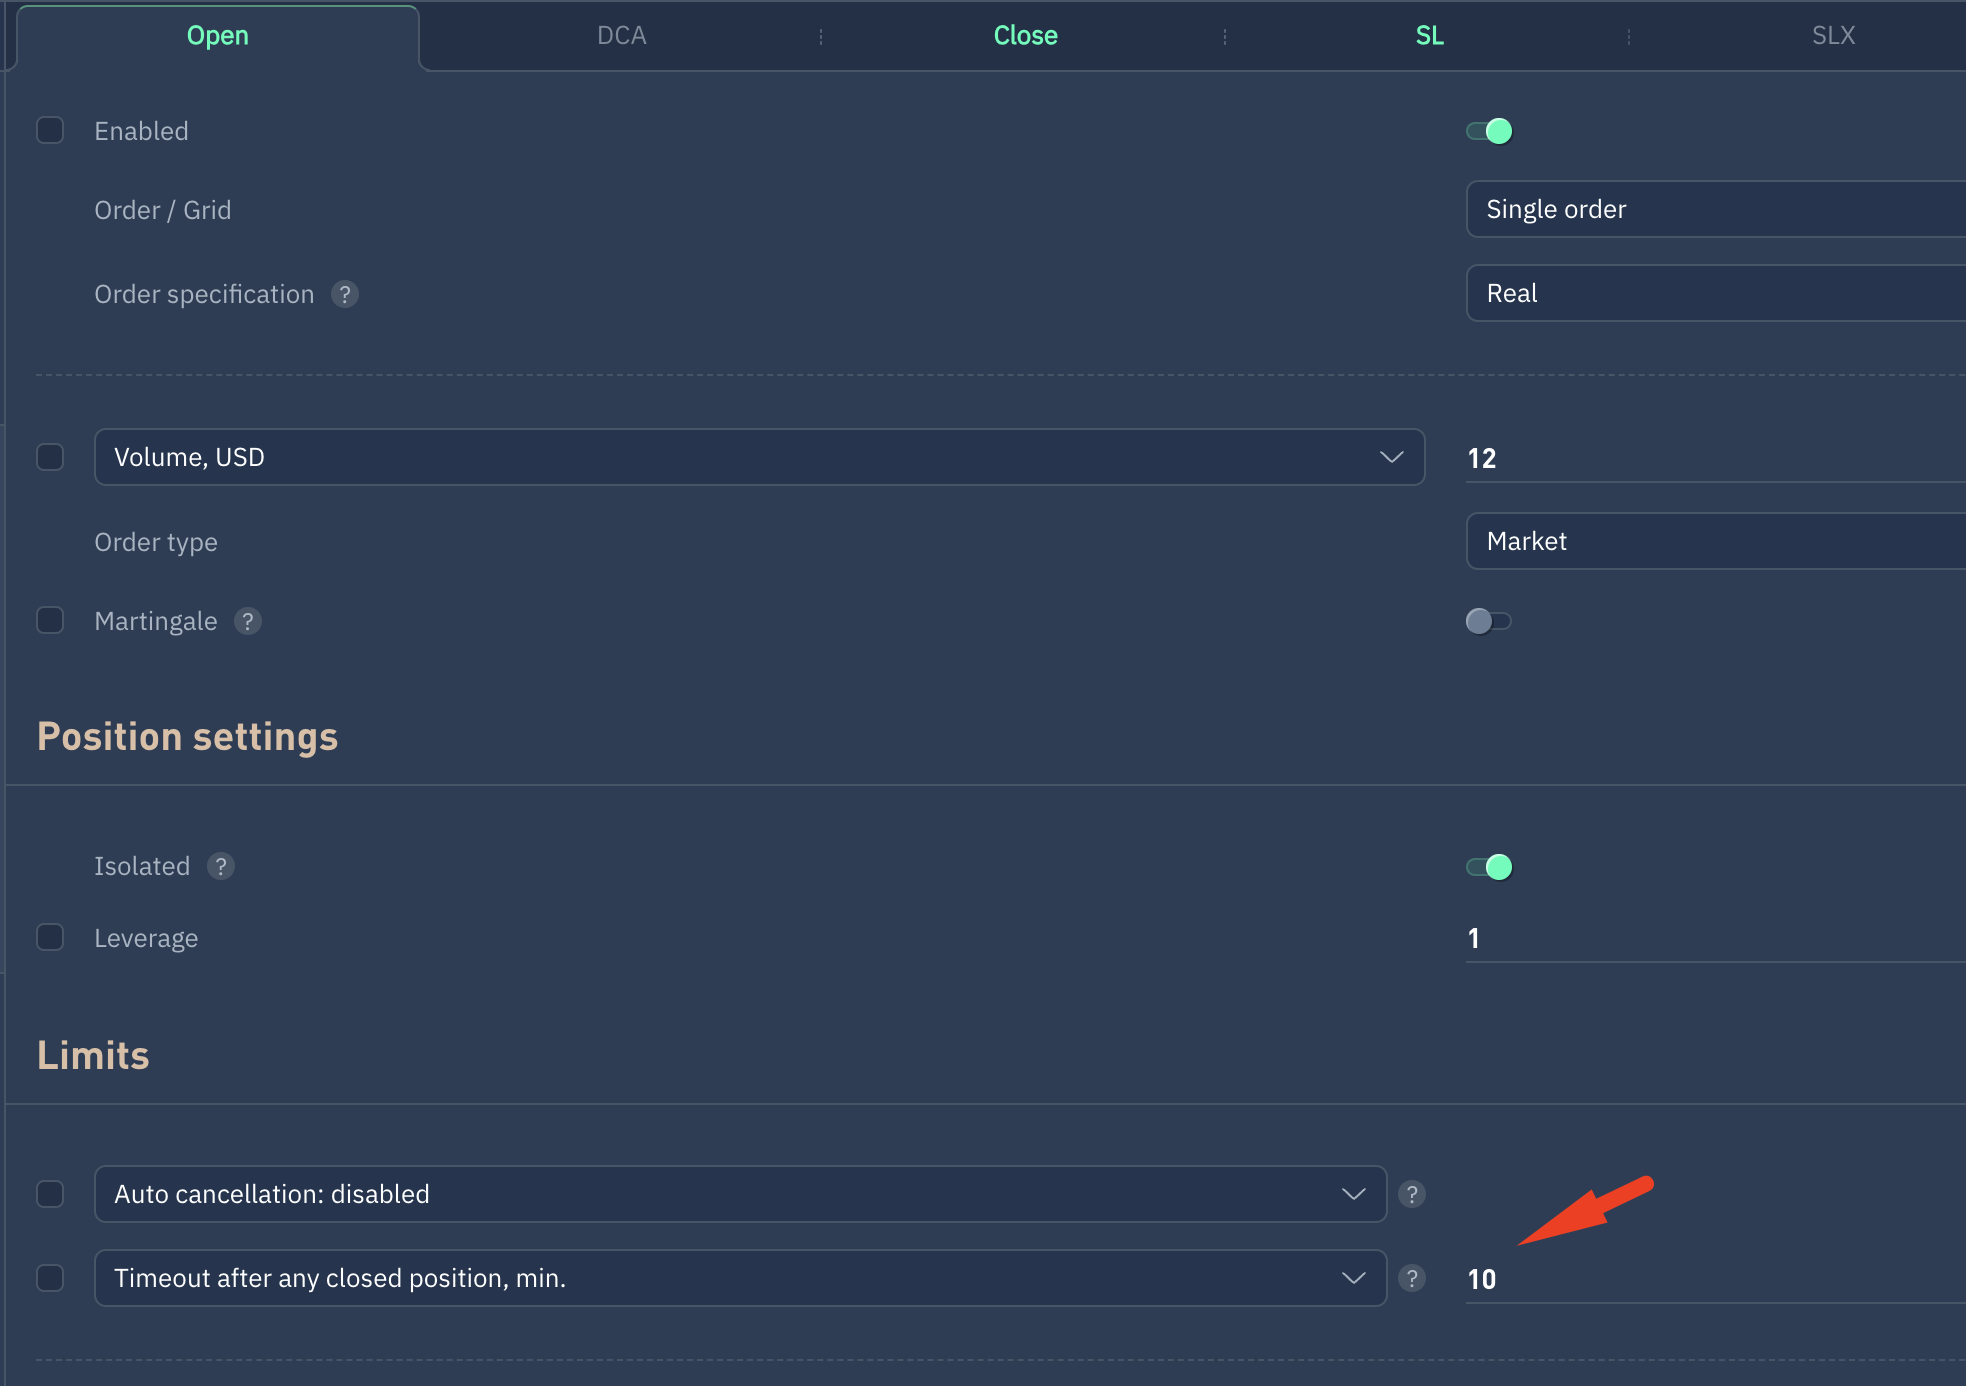The height and width of the screenshot is (1386, 1966).
Task: Check the box next to Volume, USD
Action: pos(50,457)
